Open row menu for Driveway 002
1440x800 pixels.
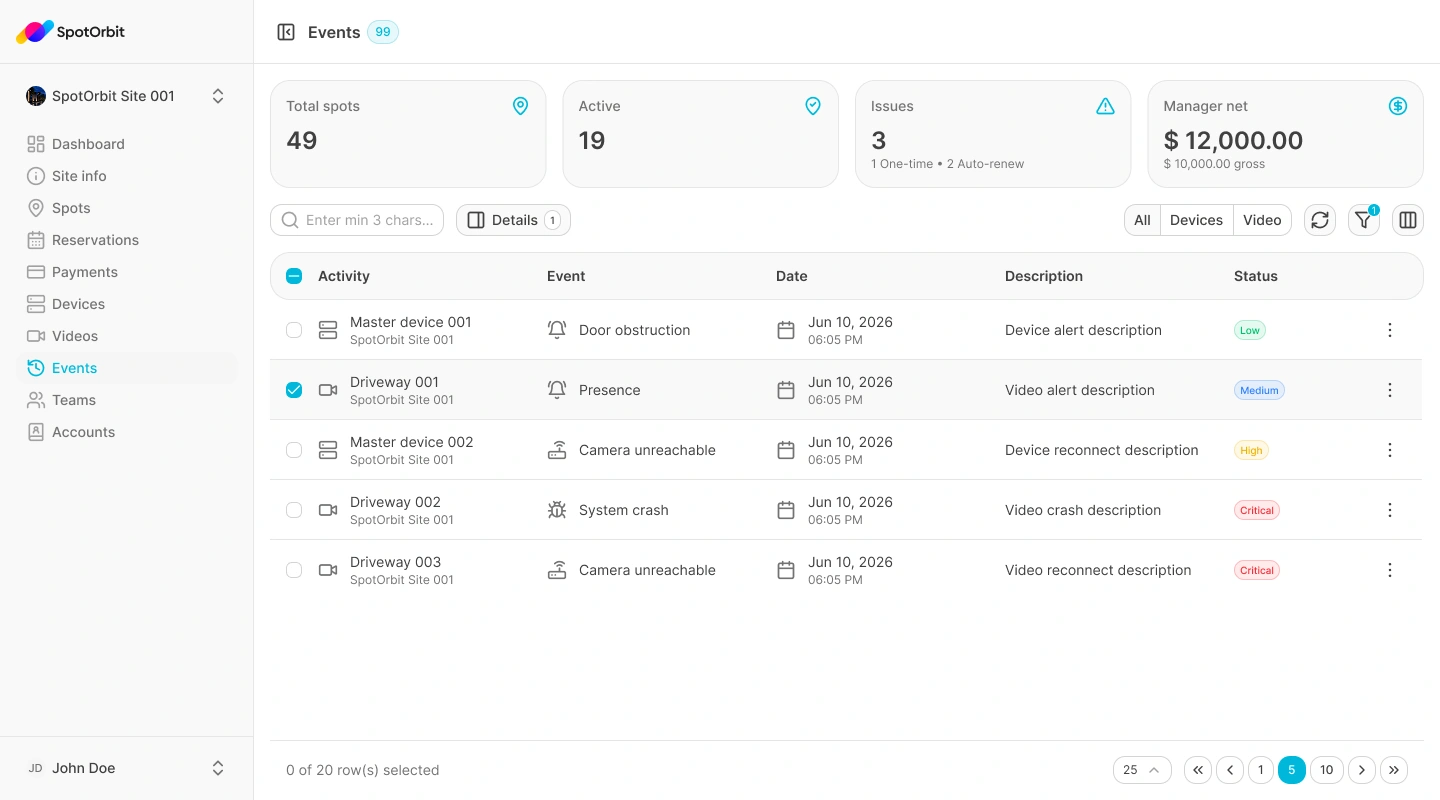[1390, 510]
